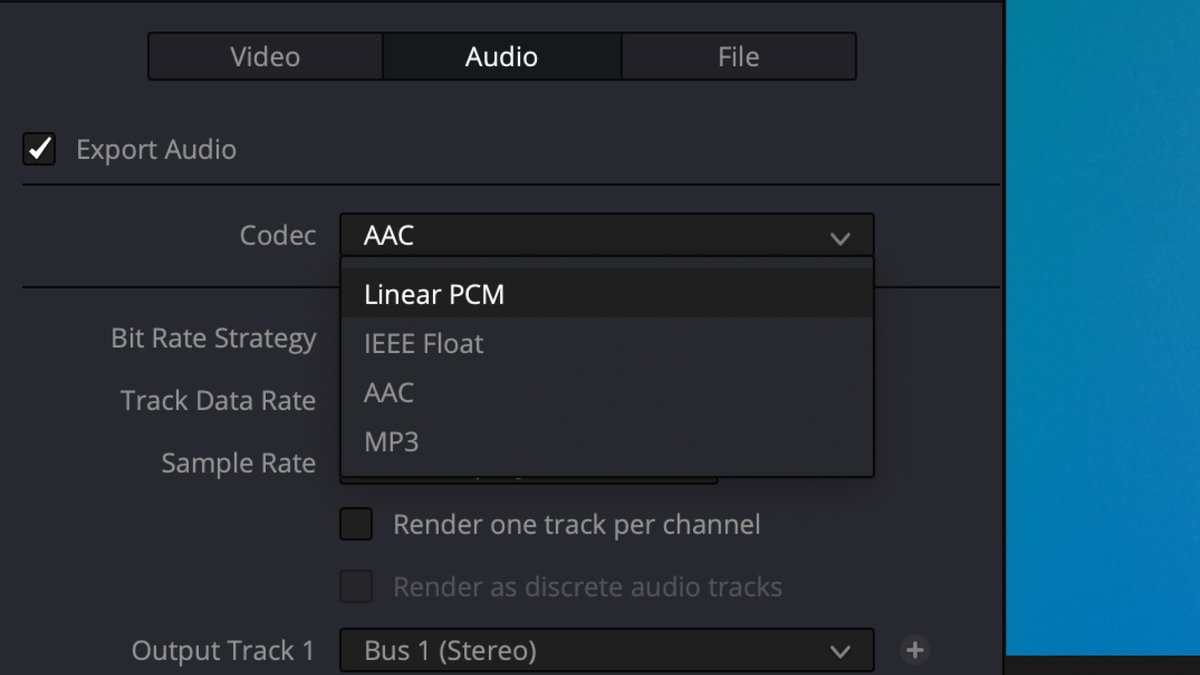This screenshot has width=1200, height=675.
Task: Click the Render one track per channel label
Action: pyautogui.click(x=576, y=524)
